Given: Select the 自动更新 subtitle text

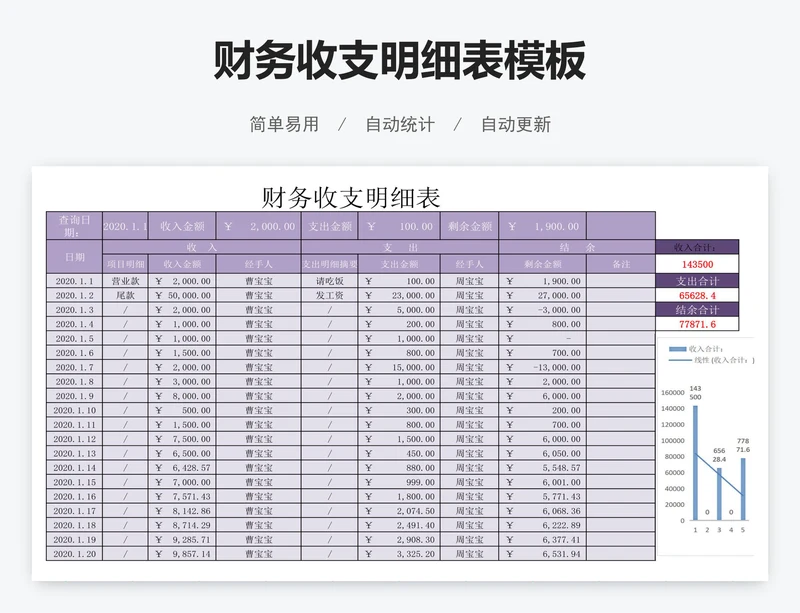Looking at the screenshot, I should click(516, 125).
